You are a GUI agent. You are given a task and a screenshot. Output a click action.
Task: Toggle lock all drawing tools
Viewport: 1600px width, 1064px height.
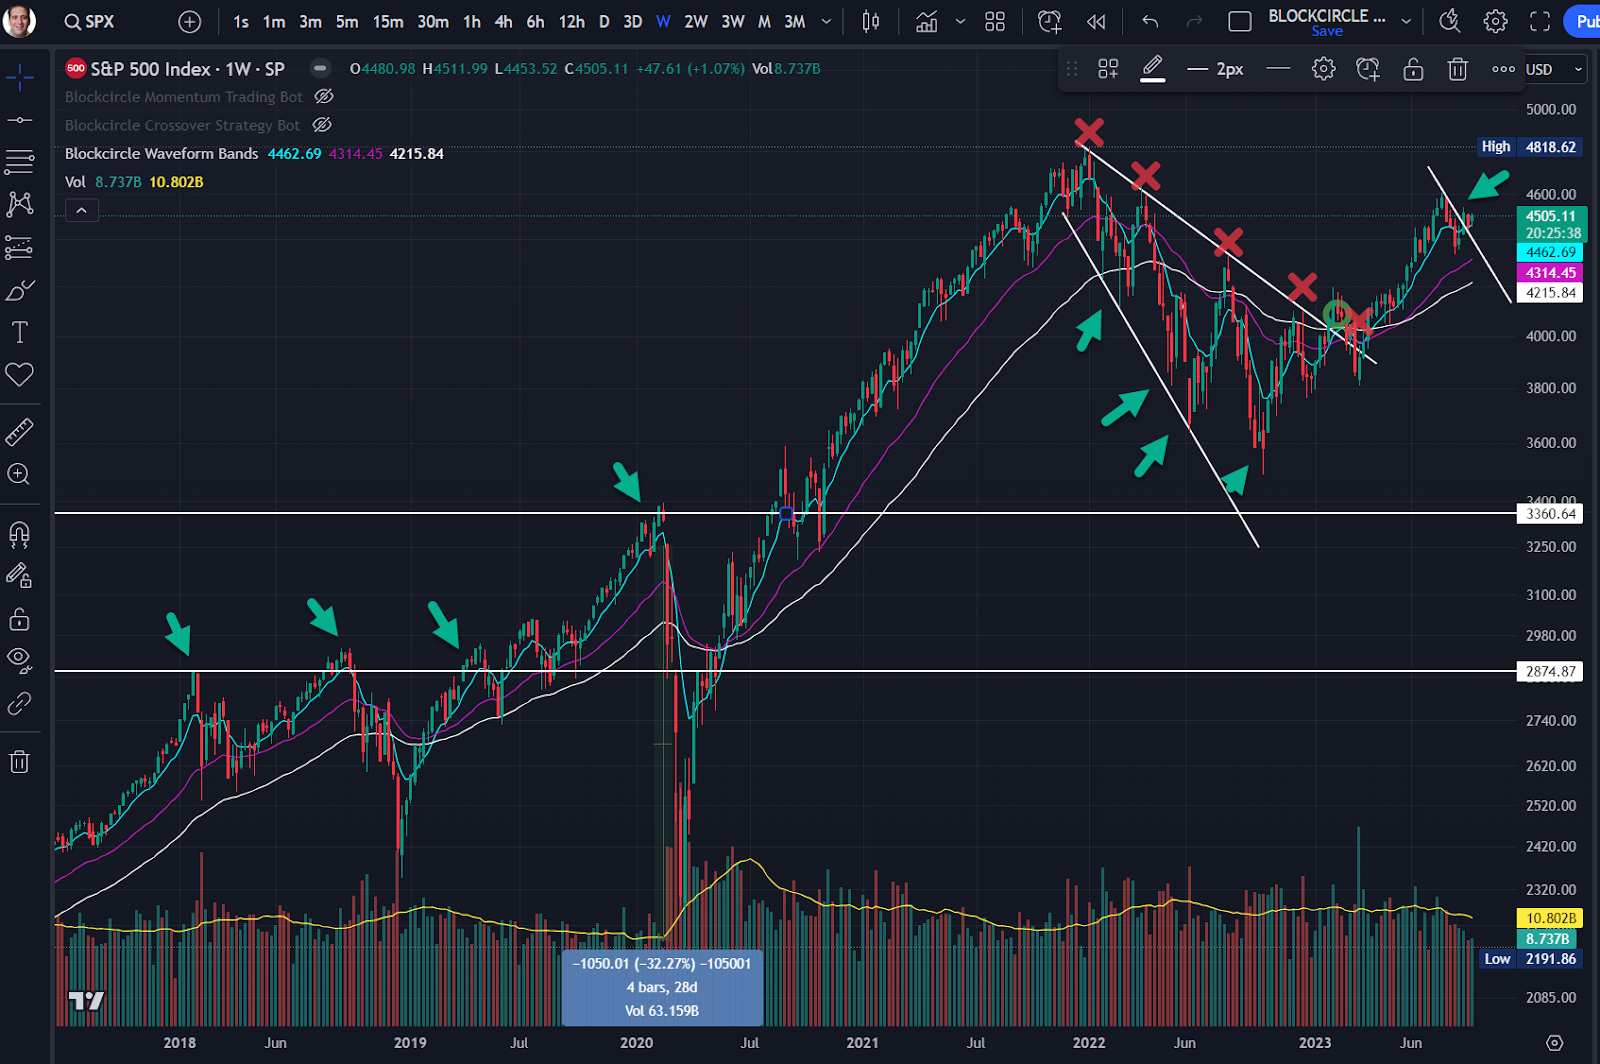coord(19,619)
